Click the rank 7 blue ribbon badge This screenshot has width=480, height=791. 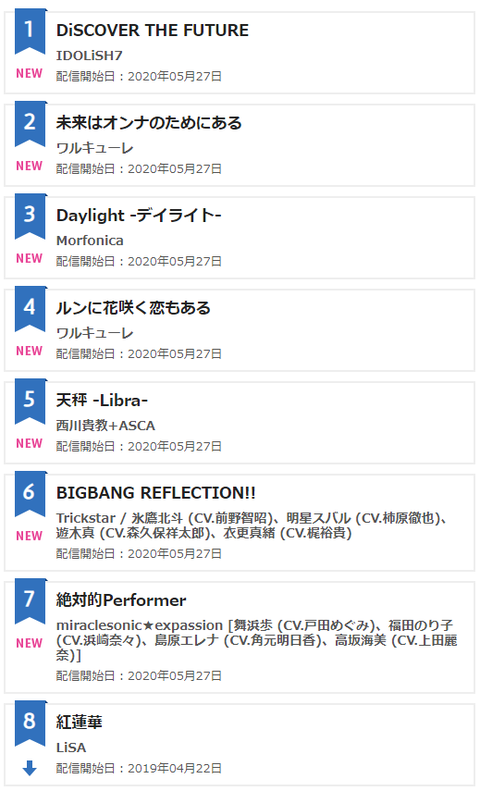pos(30,601)
